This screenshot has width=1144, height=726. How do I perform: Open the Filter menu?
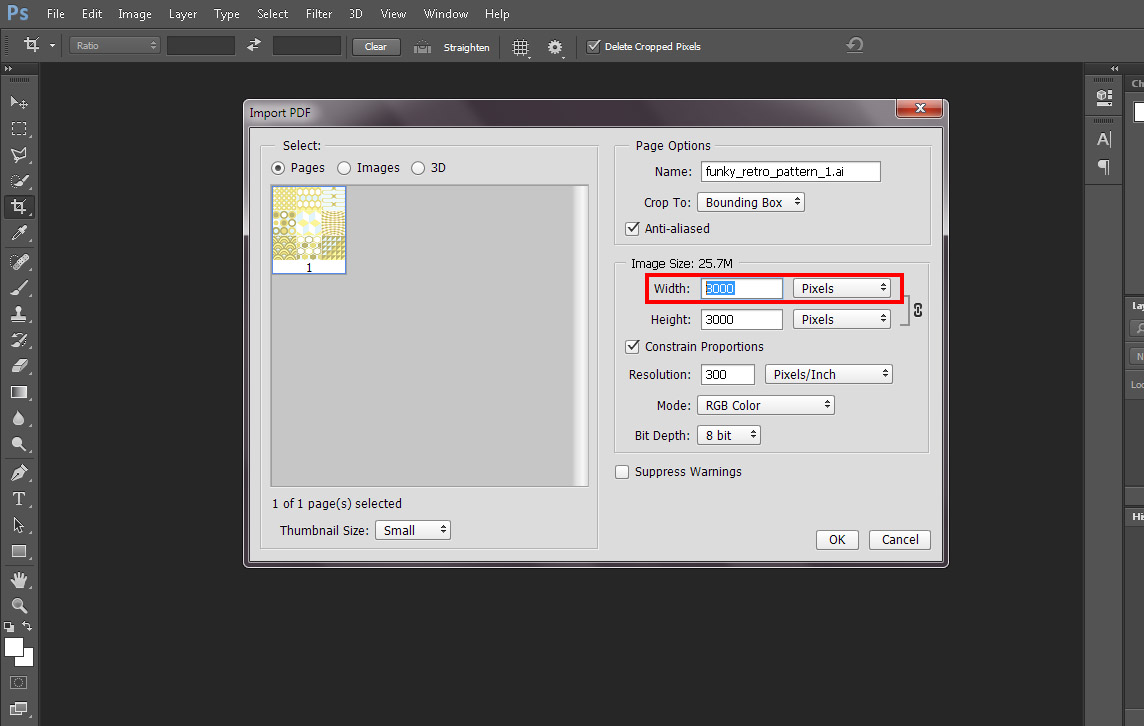point(319,14)
